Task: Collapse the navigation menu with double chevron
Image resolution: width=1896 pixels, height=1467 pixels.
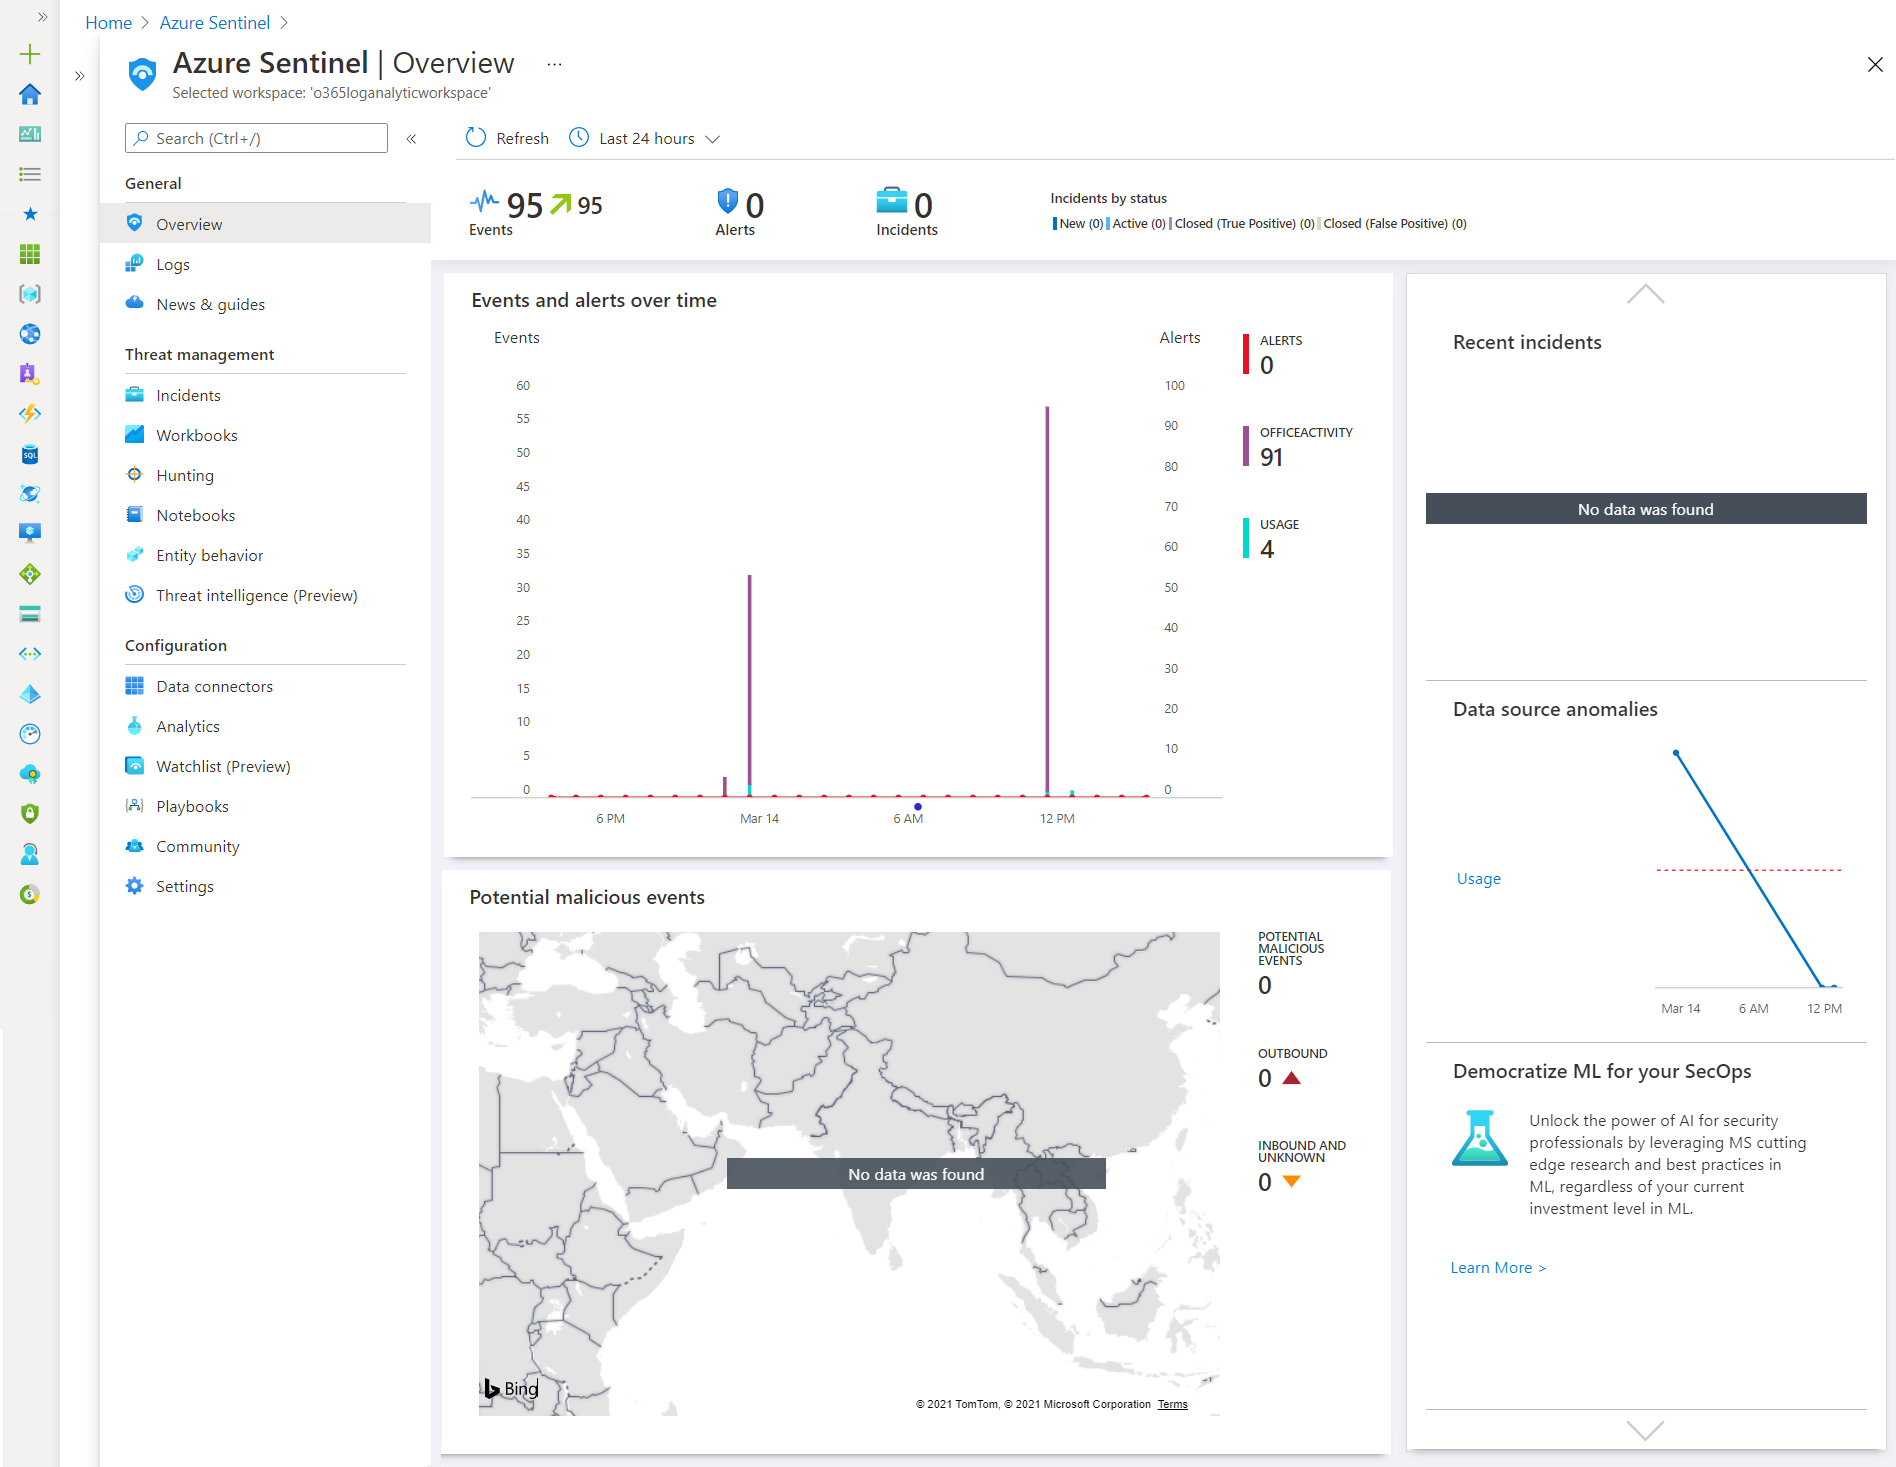Action: point(411,139)
